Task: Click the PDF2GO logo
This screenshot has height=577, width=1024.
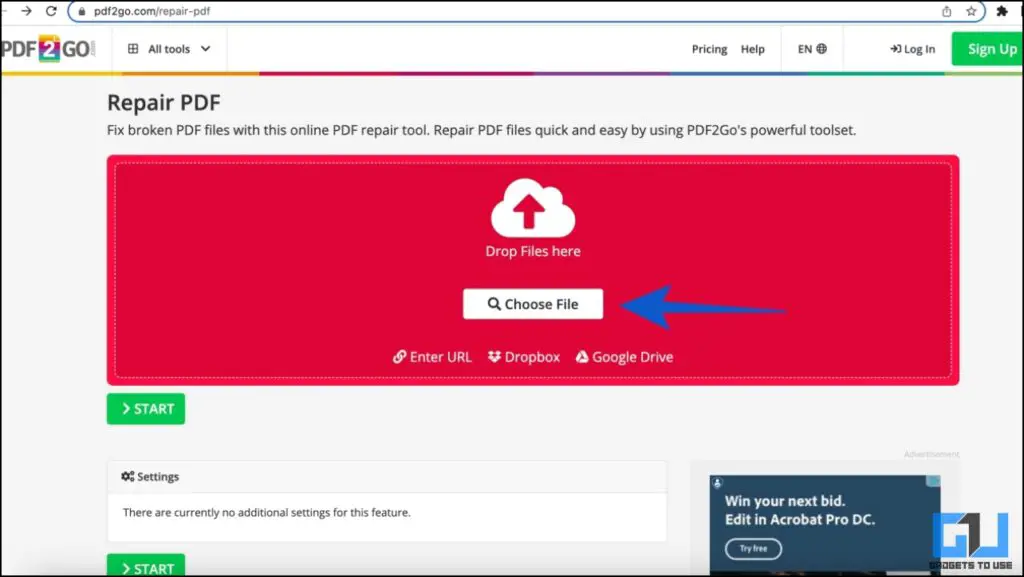Action: tap(48, 49)
